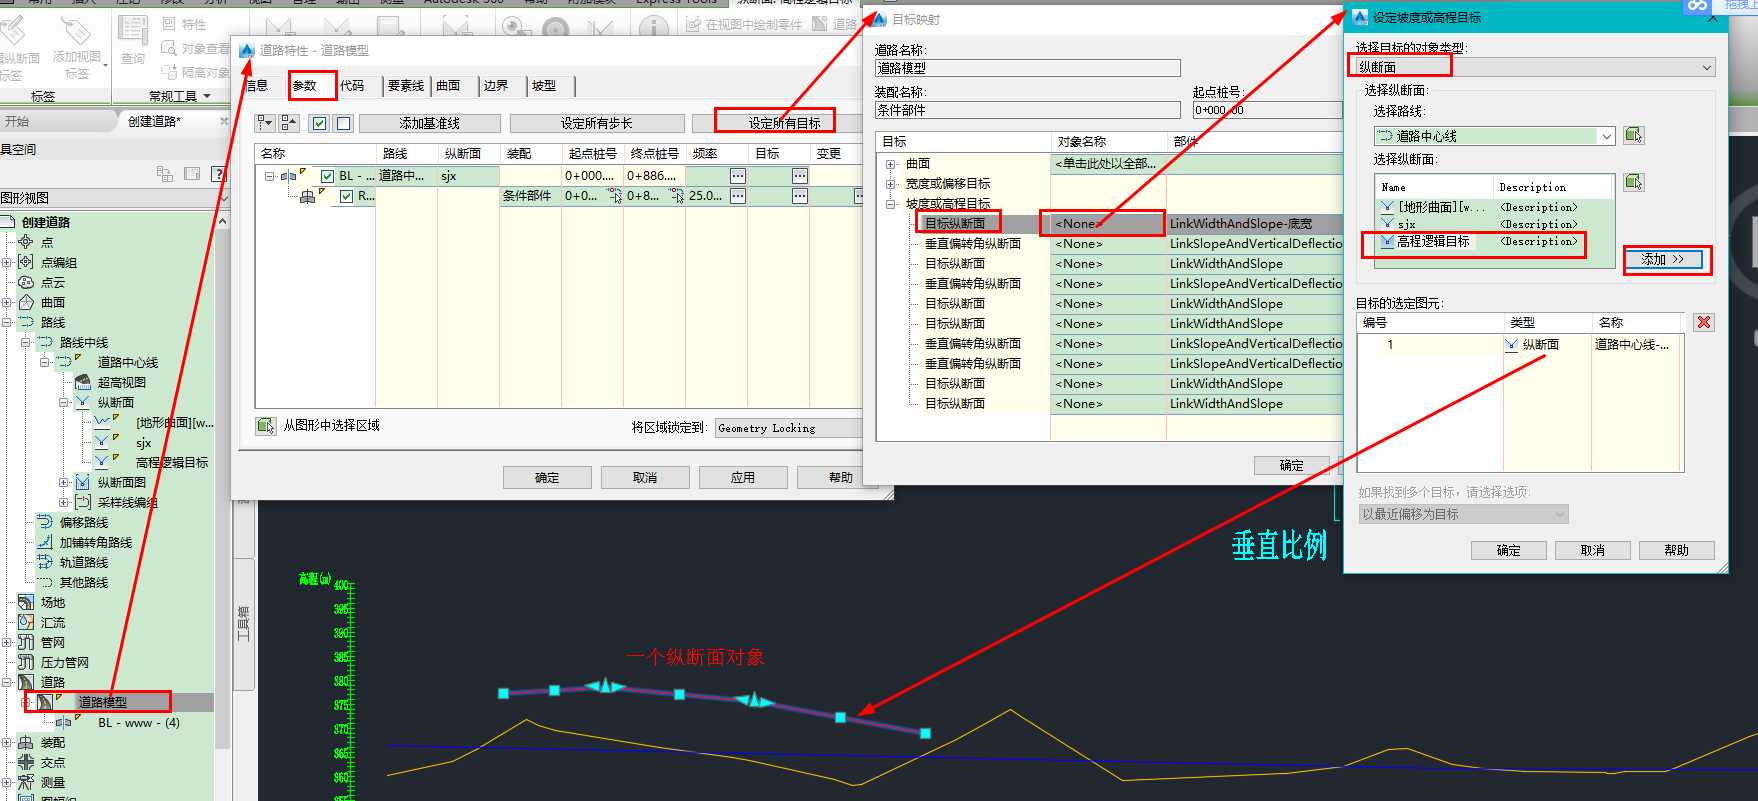
Task: Click the help question icon in Toolspace panel
Action: tap(220, 174)
